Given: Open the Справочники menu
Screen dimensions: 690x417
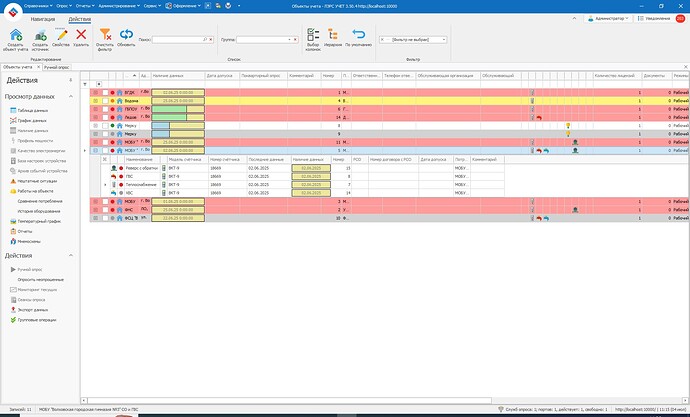Looking at the screenshot, I should pyautogui.click(x=38, y=6).
